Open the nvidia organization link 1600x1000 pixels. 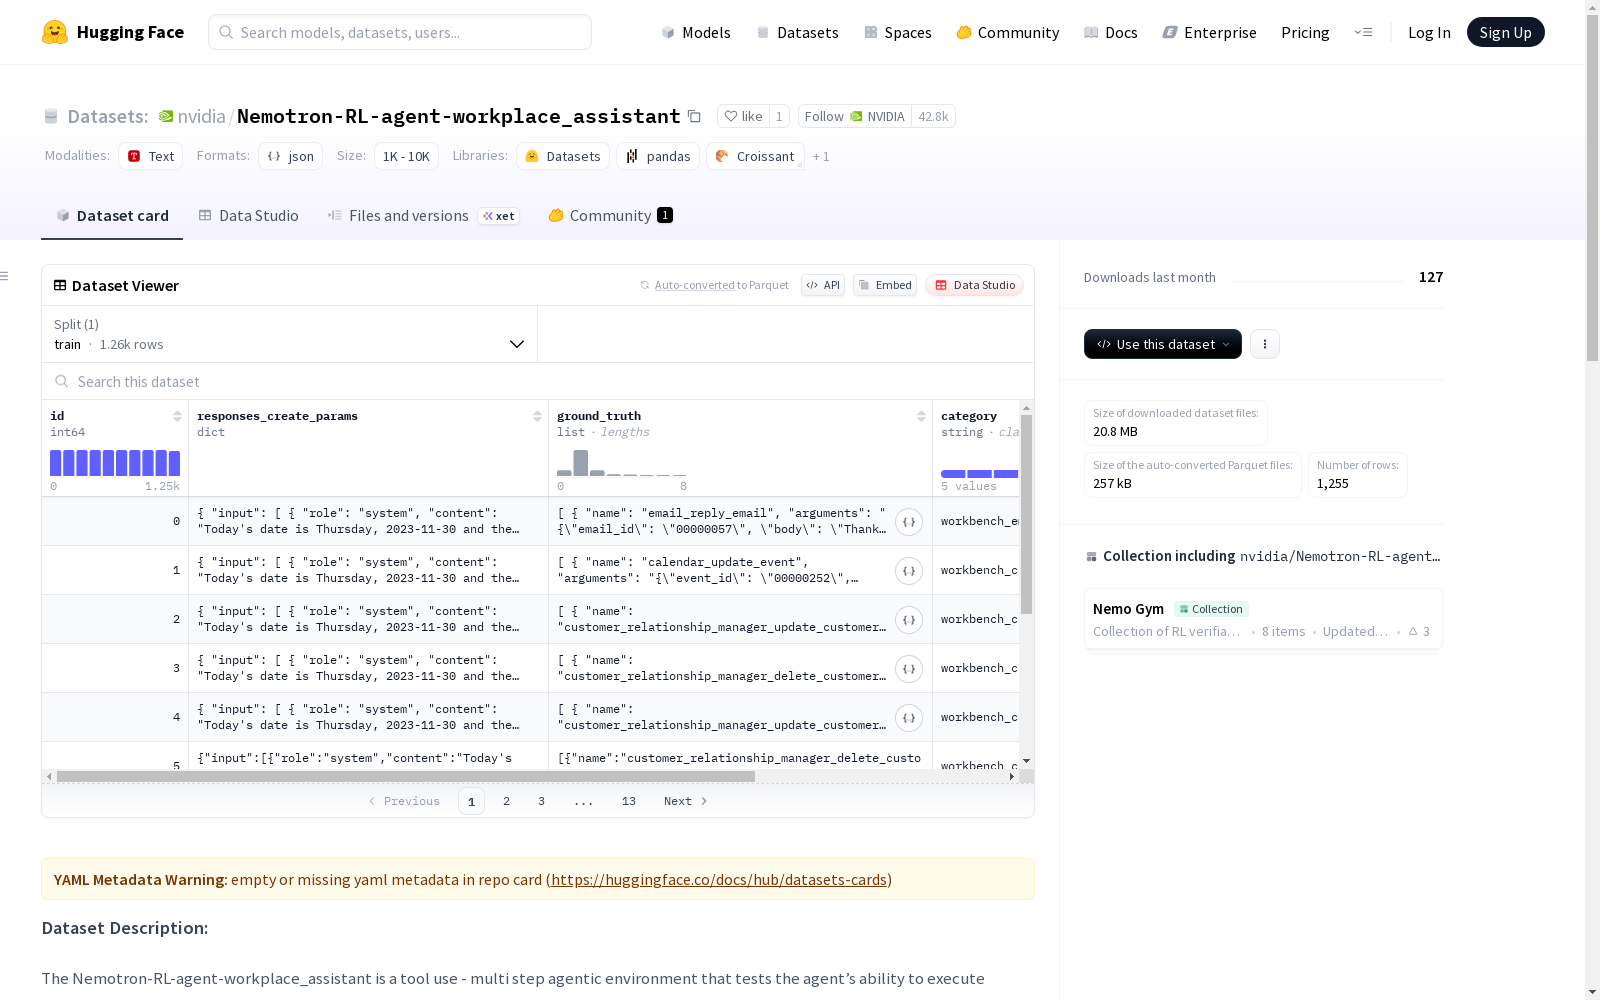(201, 116)
